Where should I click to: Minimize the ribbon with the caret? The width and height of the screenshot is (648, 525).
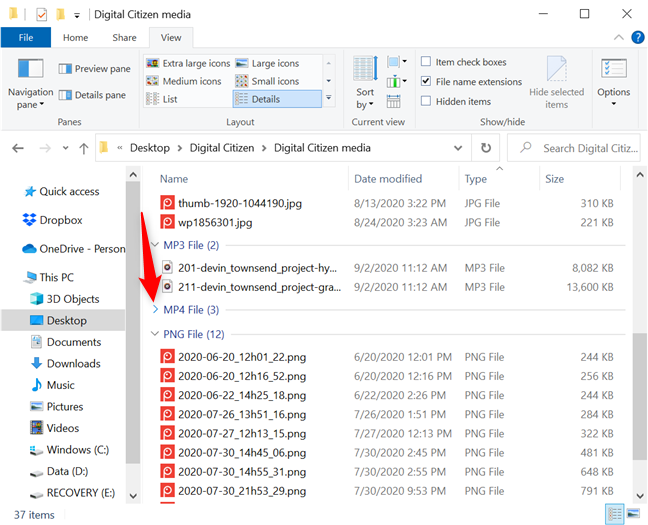(619, 38)
